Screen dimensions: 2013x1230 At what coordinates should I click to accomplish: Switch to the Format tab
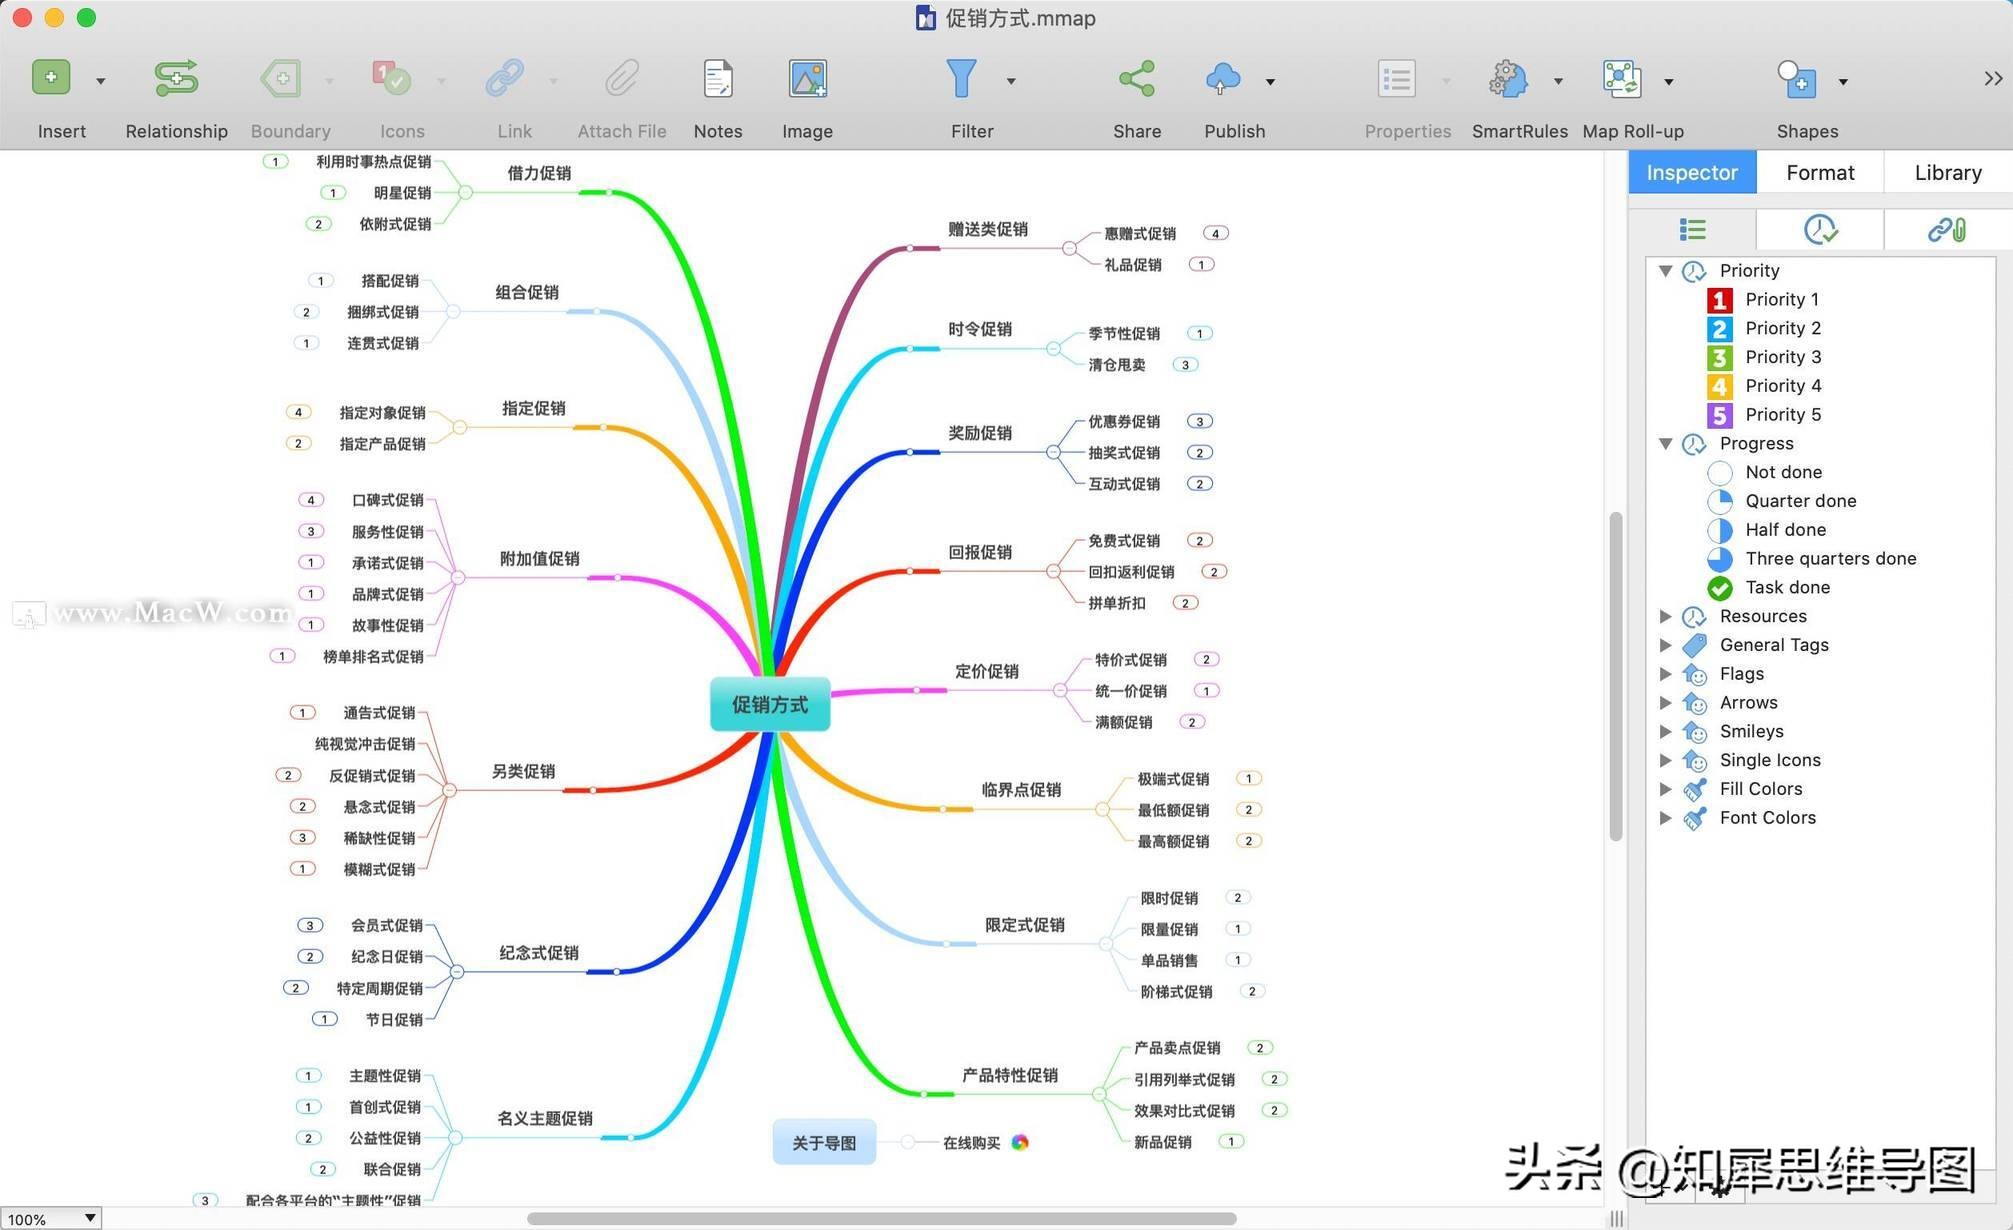tap(1819, 172)
